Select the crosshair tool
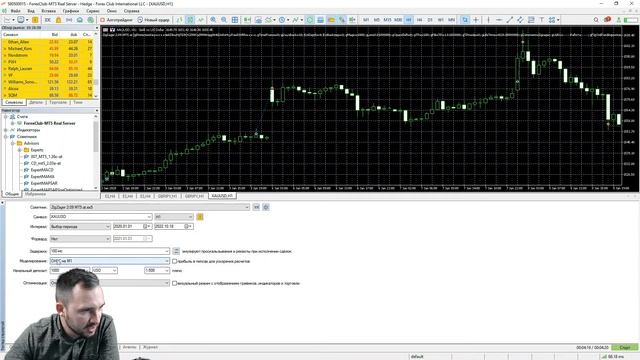The image size is (640, 360). coord(476,20)
